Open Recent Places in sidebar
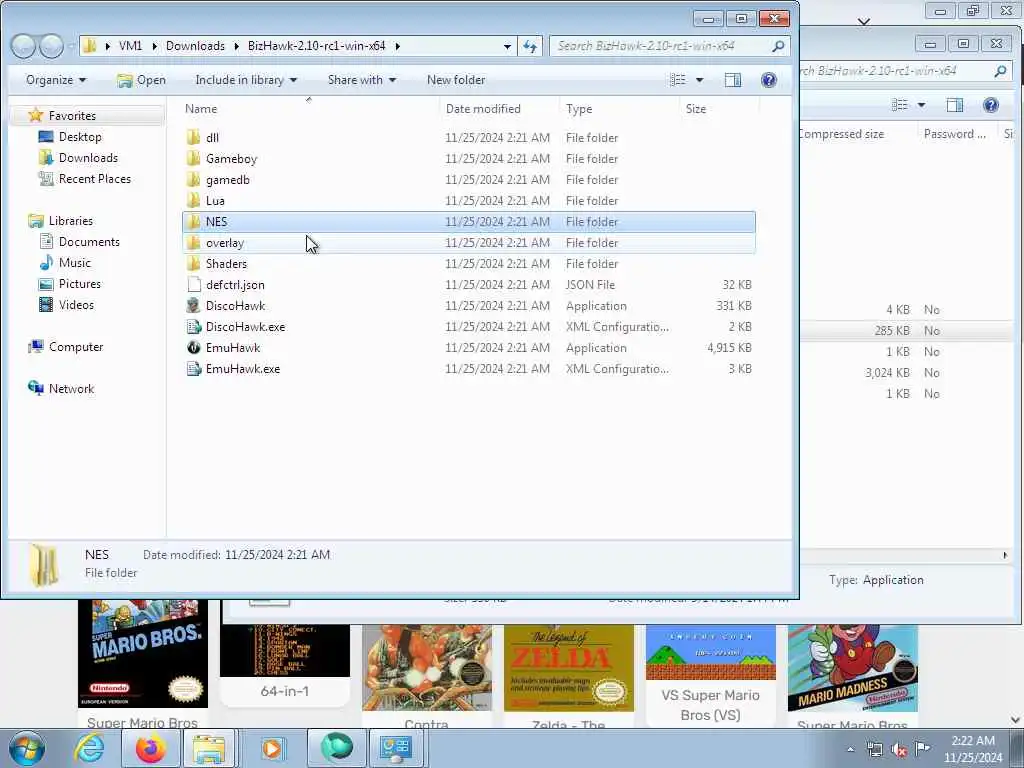The height and width of the screenshot is (768, 1024). (95, 178)
